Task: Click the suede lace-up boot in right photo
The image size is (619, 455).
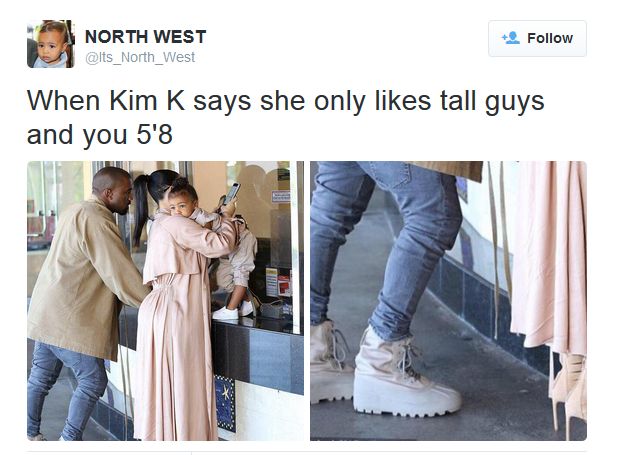Action: tap(407, 373)
